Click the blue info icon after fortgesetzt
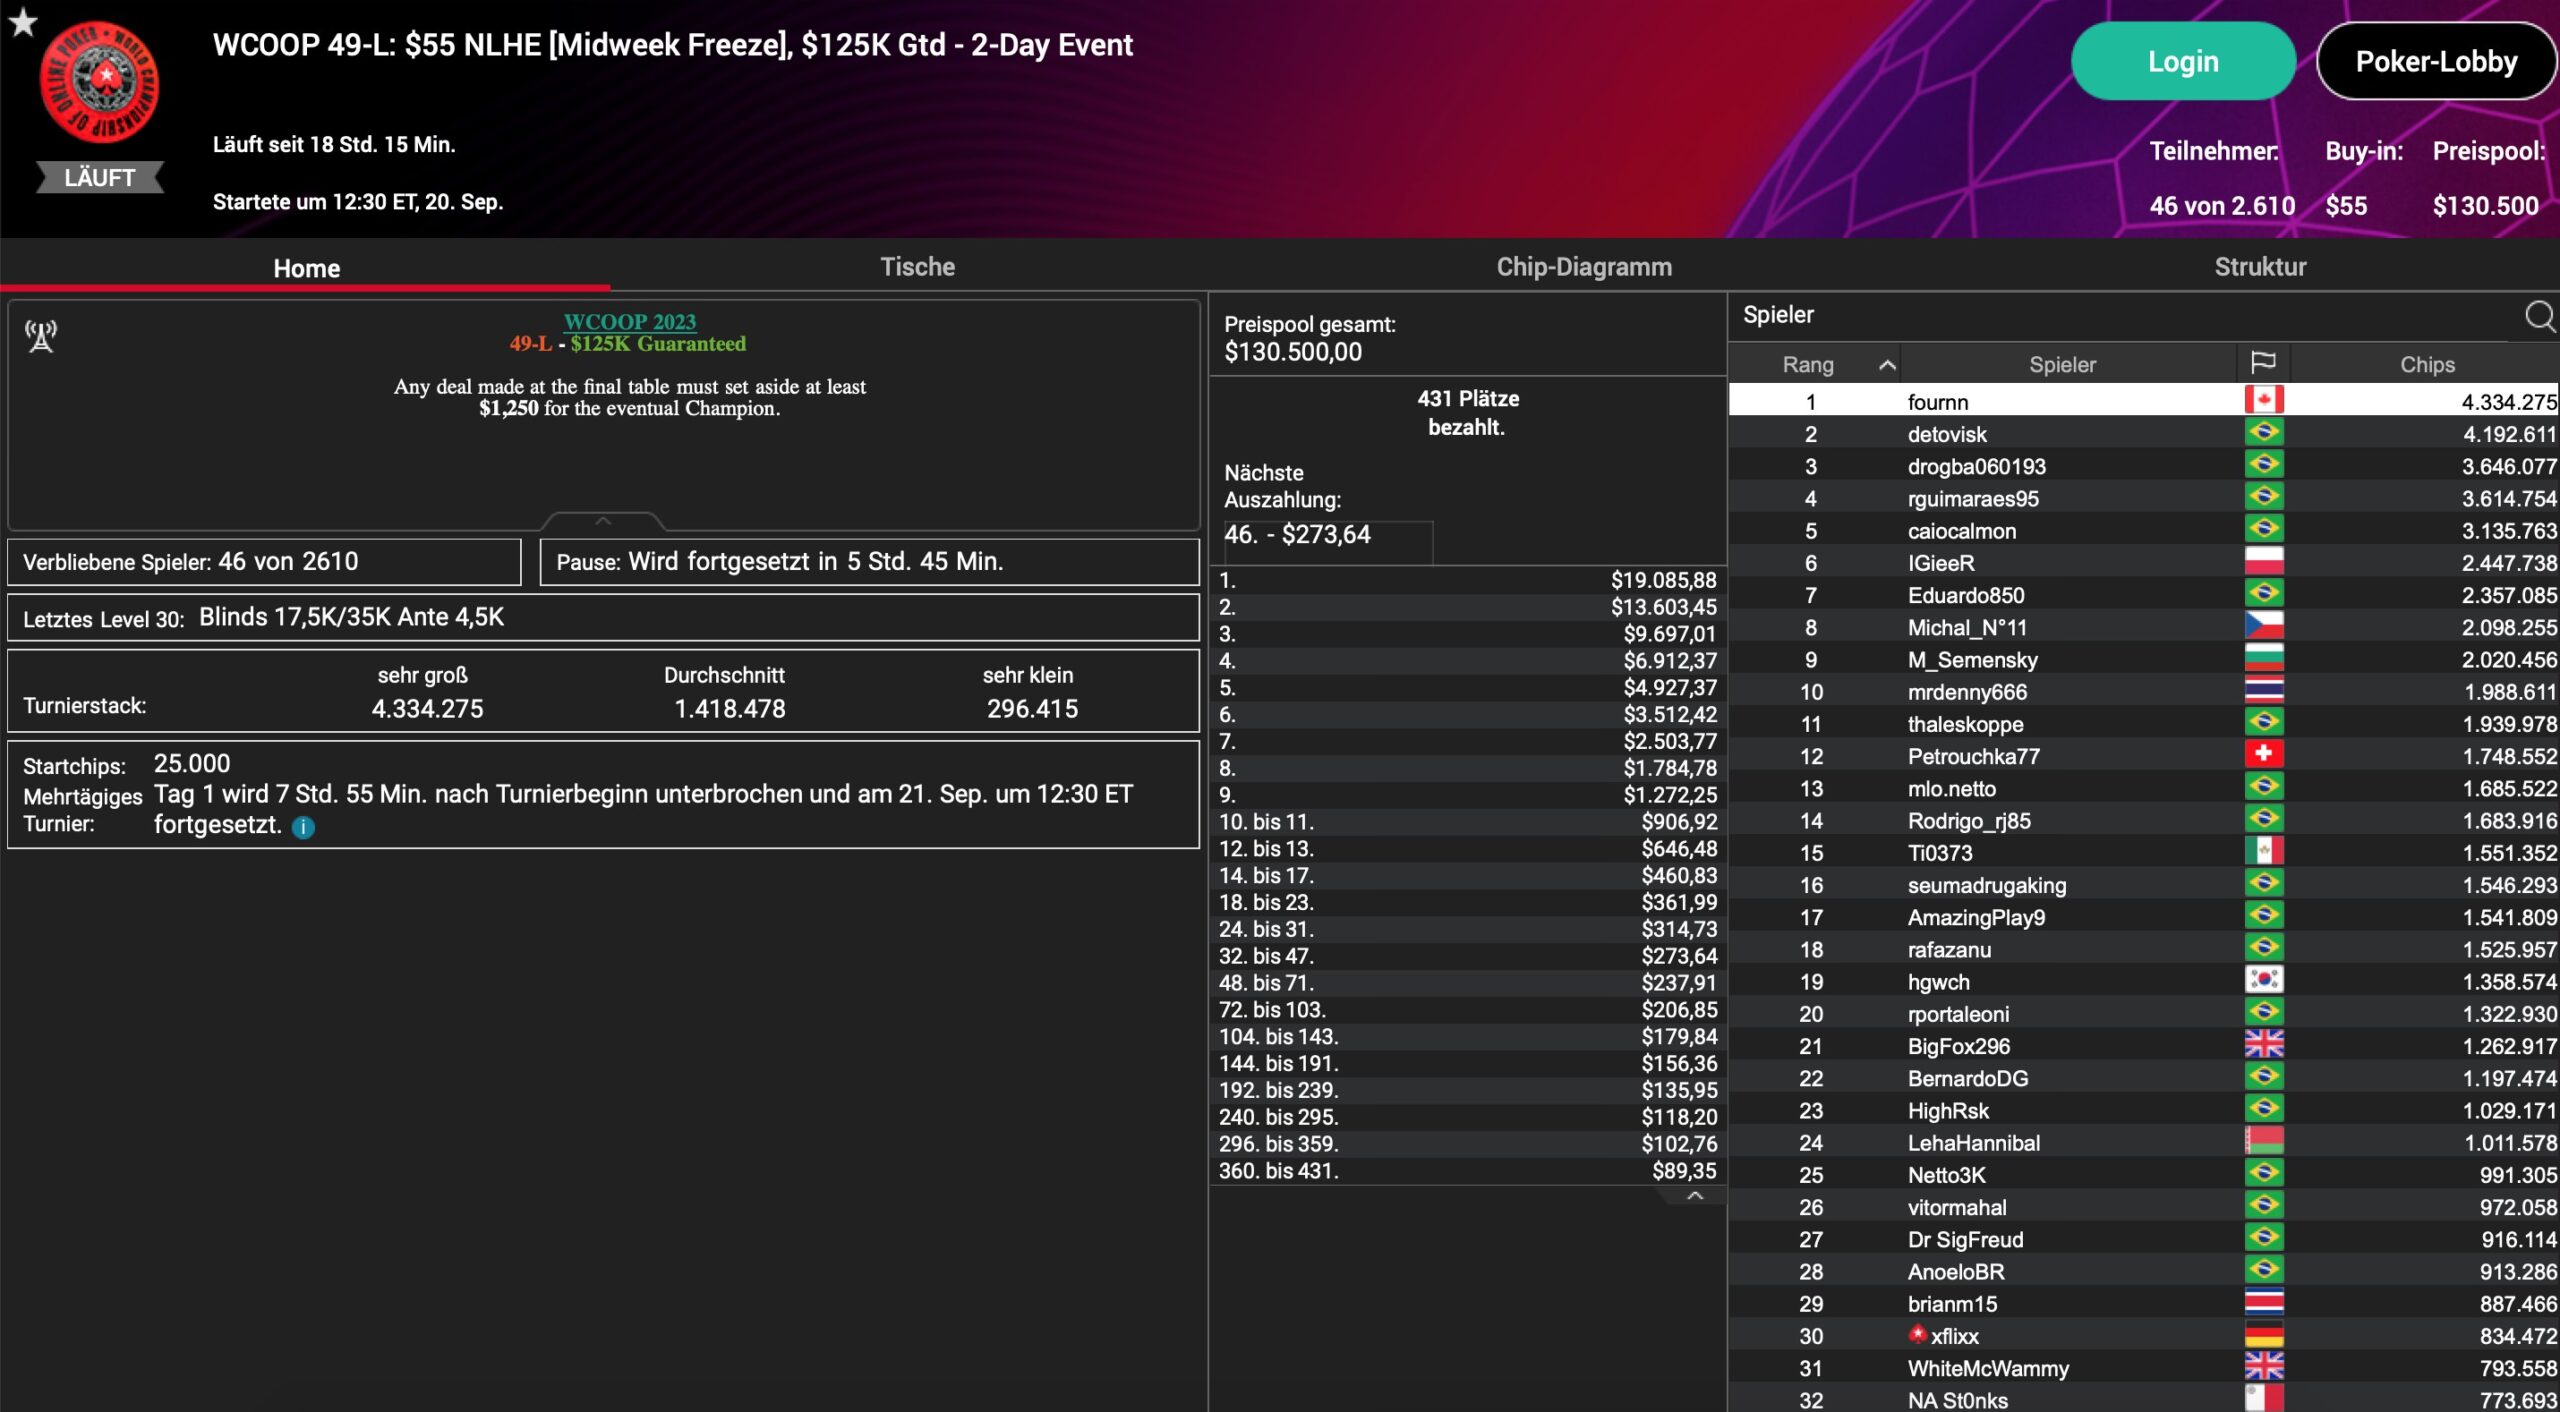The image size is (2560, 1412). [x=303, y=827]
